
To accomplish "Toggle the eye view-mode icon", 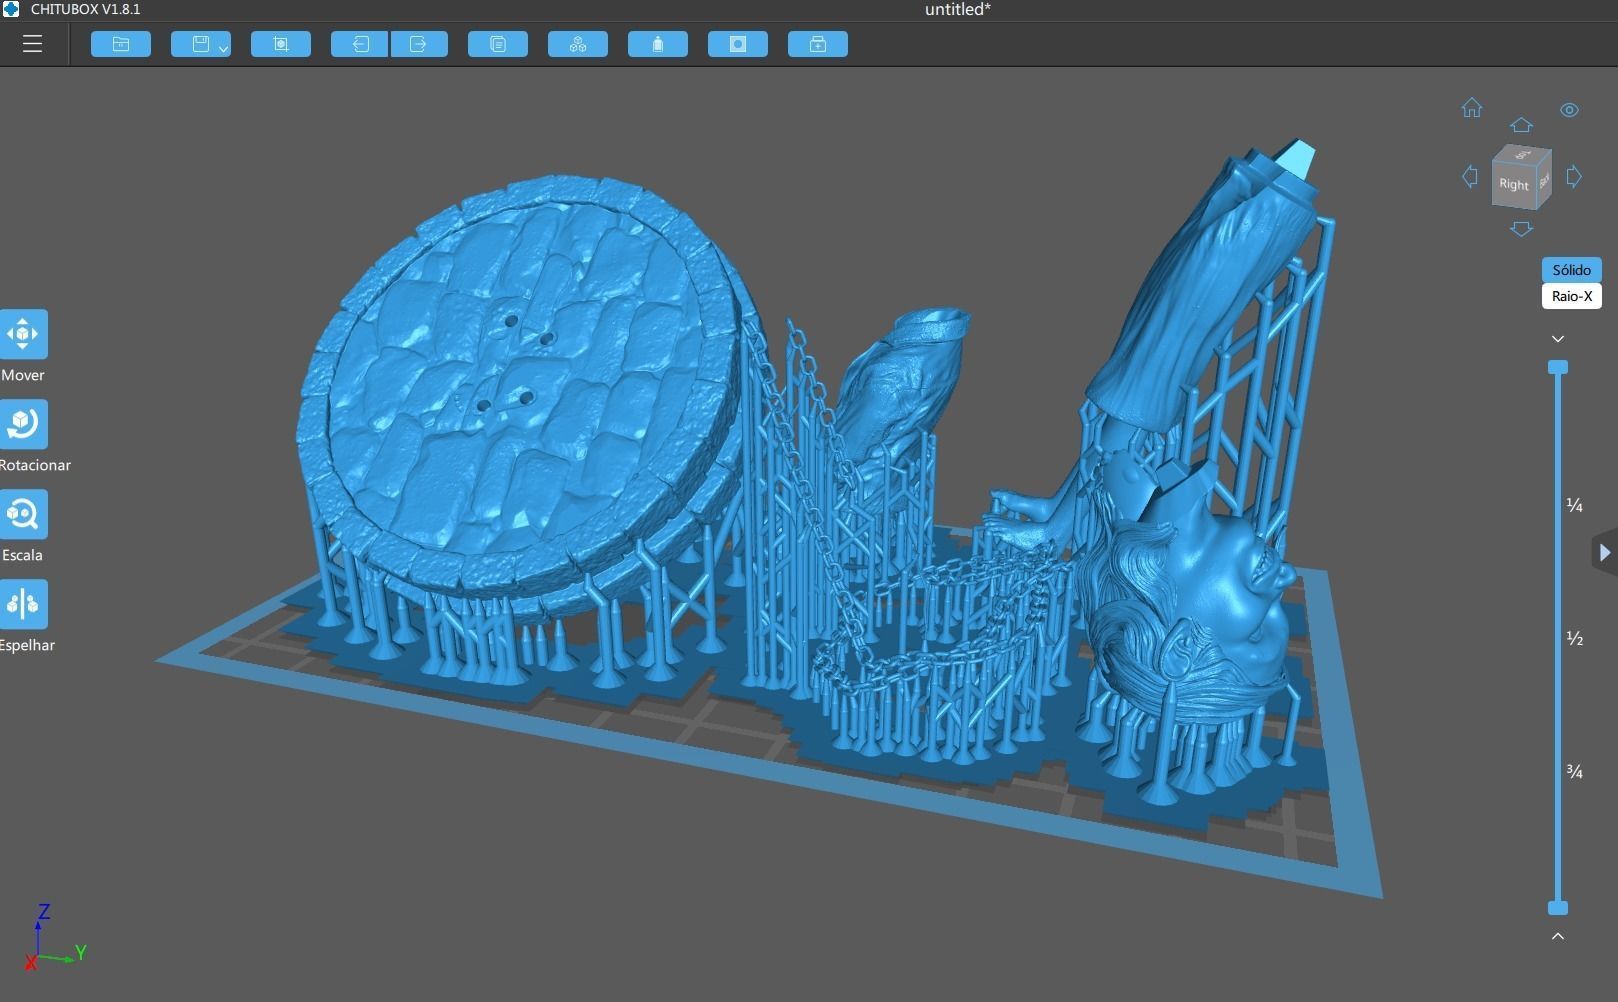I will pos(1569,110).
